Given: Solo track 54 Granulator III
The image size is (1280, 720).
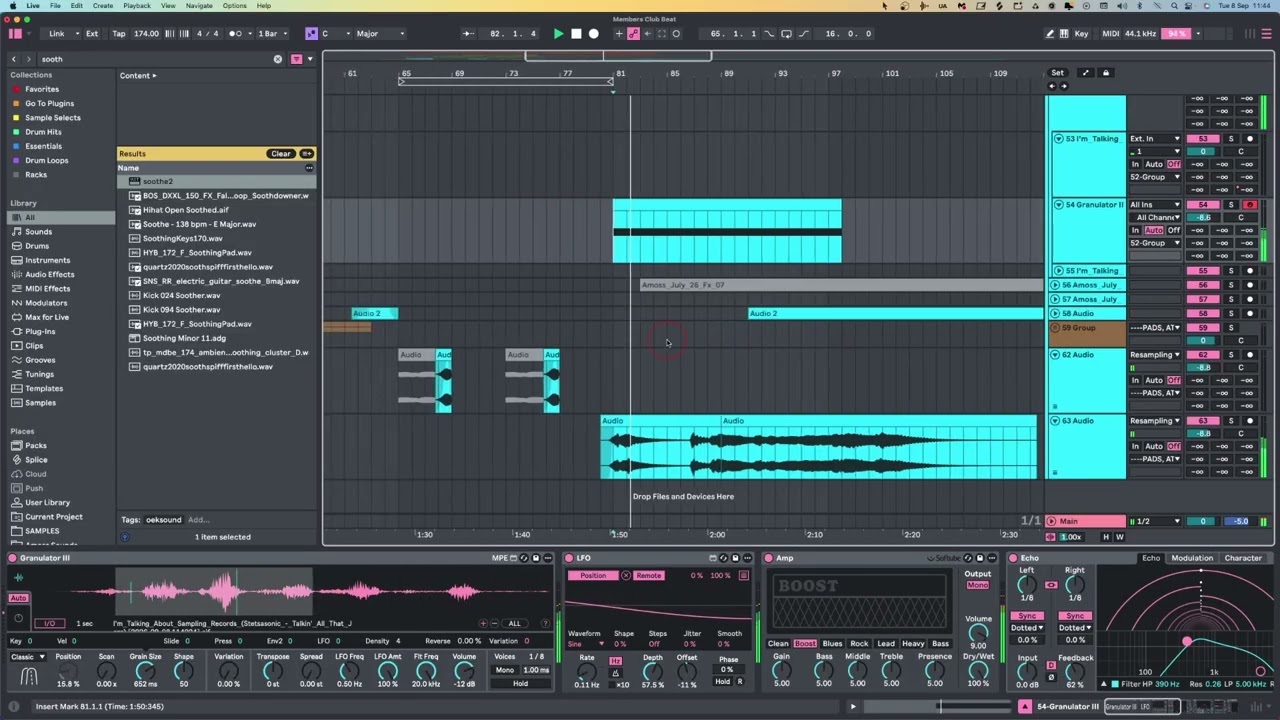Looking at the screenshot, I should [x=1231, y=205].
